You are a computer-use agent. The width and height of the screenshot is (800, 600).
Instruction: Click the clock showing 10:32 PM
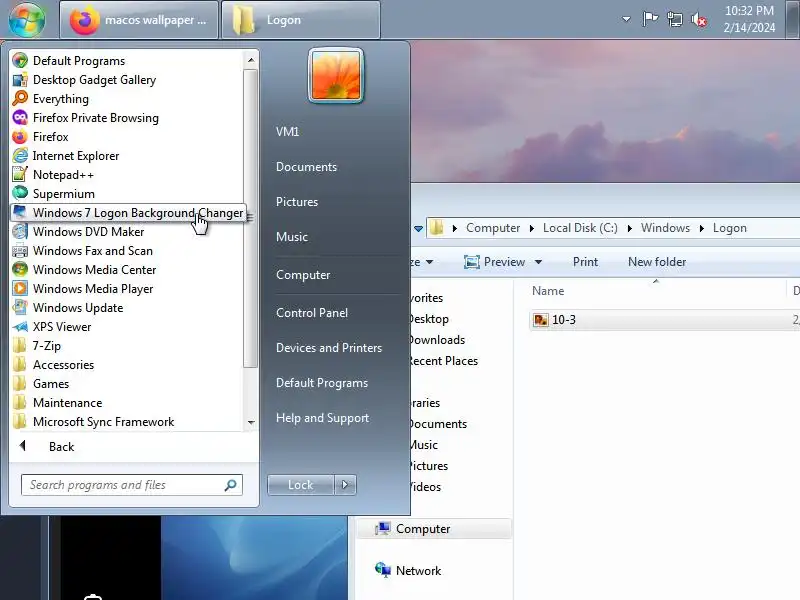(x=749, y=19)
